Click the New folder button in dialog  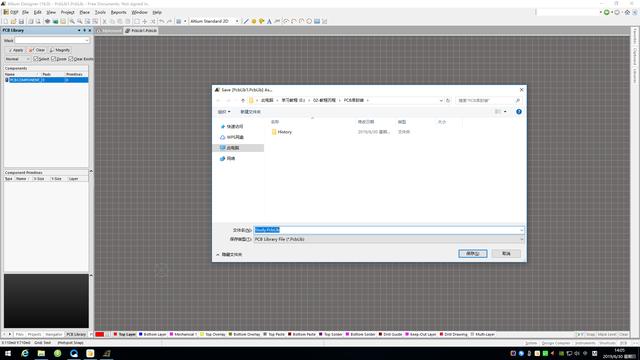click(x=250, y=111)
